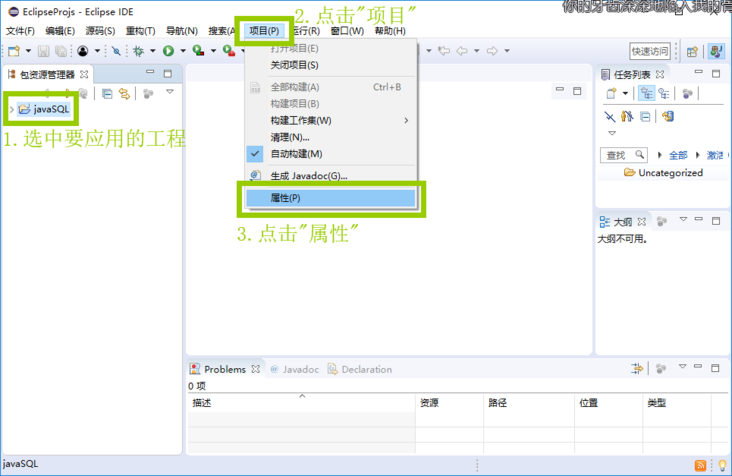Click the Save toolbar icon
Screen dimensions: 732x476
click(x=43, y=51)
